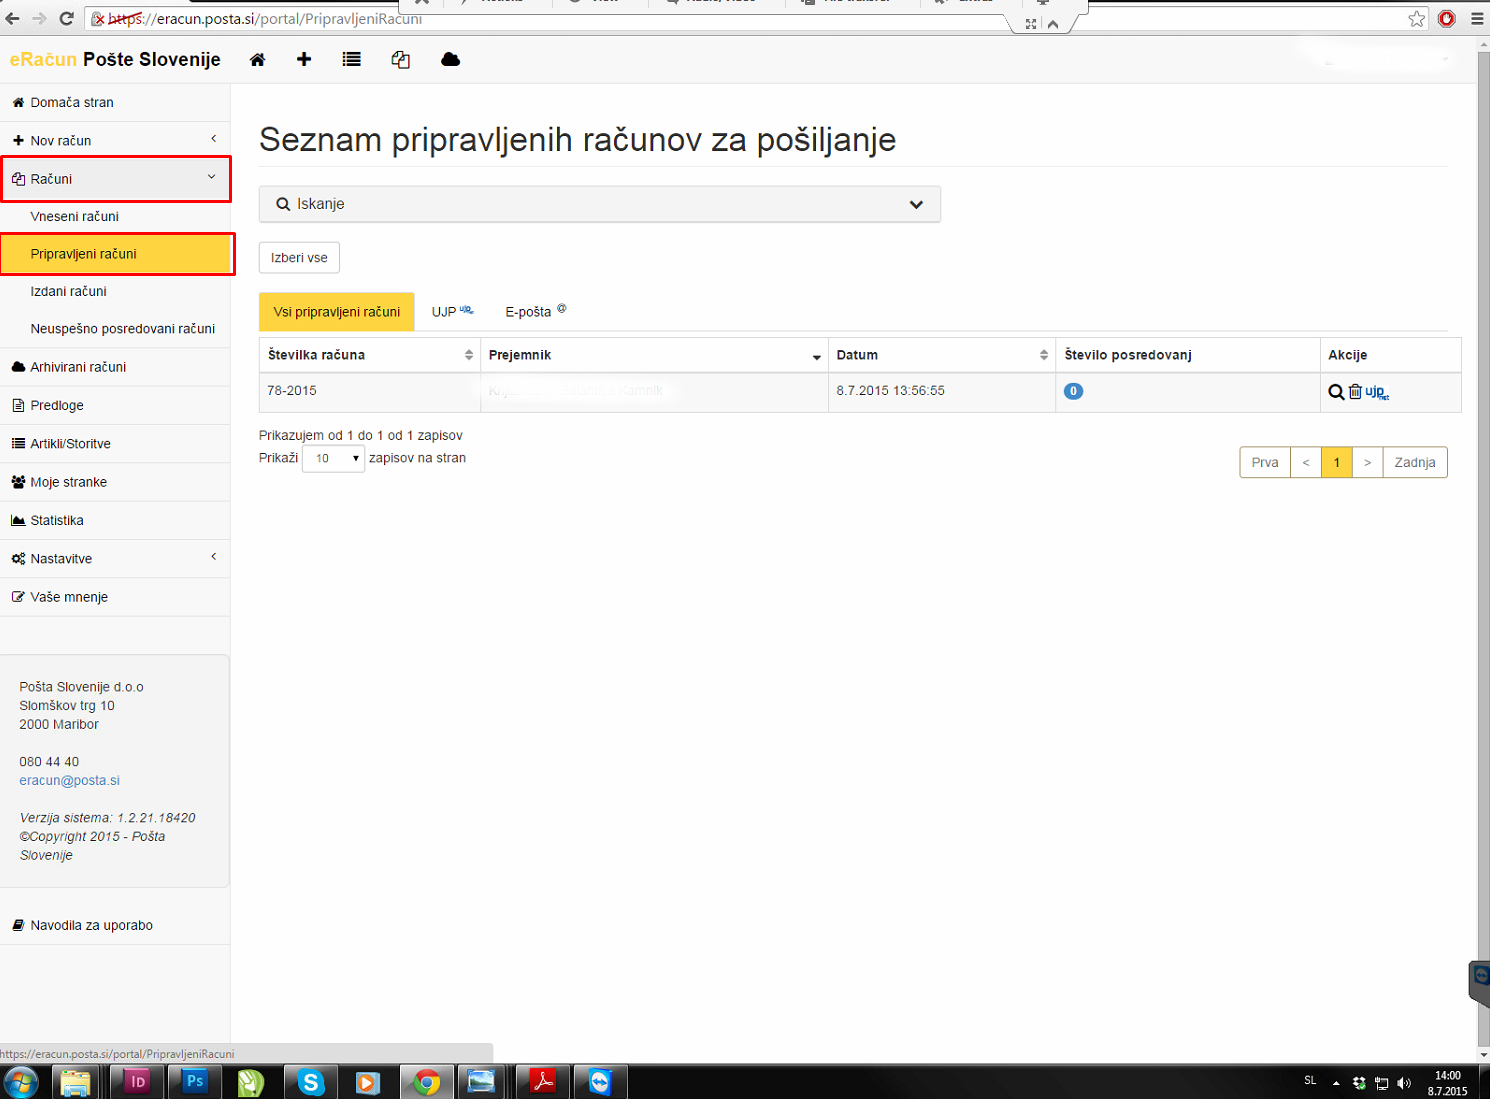Click the Izberi vse button
The height and width of the screenshot is (1099, 1490).
click(x=299, y=257)
